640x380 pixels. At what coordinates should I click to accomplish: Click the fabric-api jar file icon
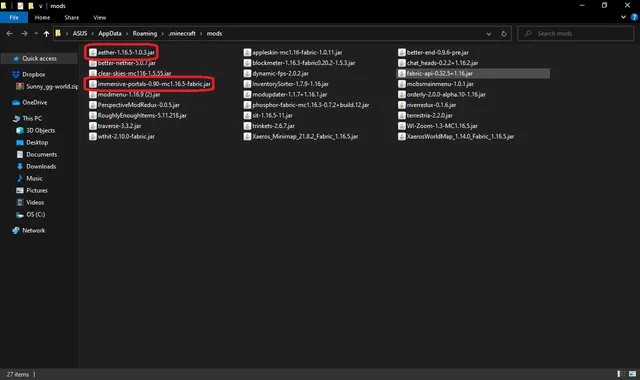(402, 73)
